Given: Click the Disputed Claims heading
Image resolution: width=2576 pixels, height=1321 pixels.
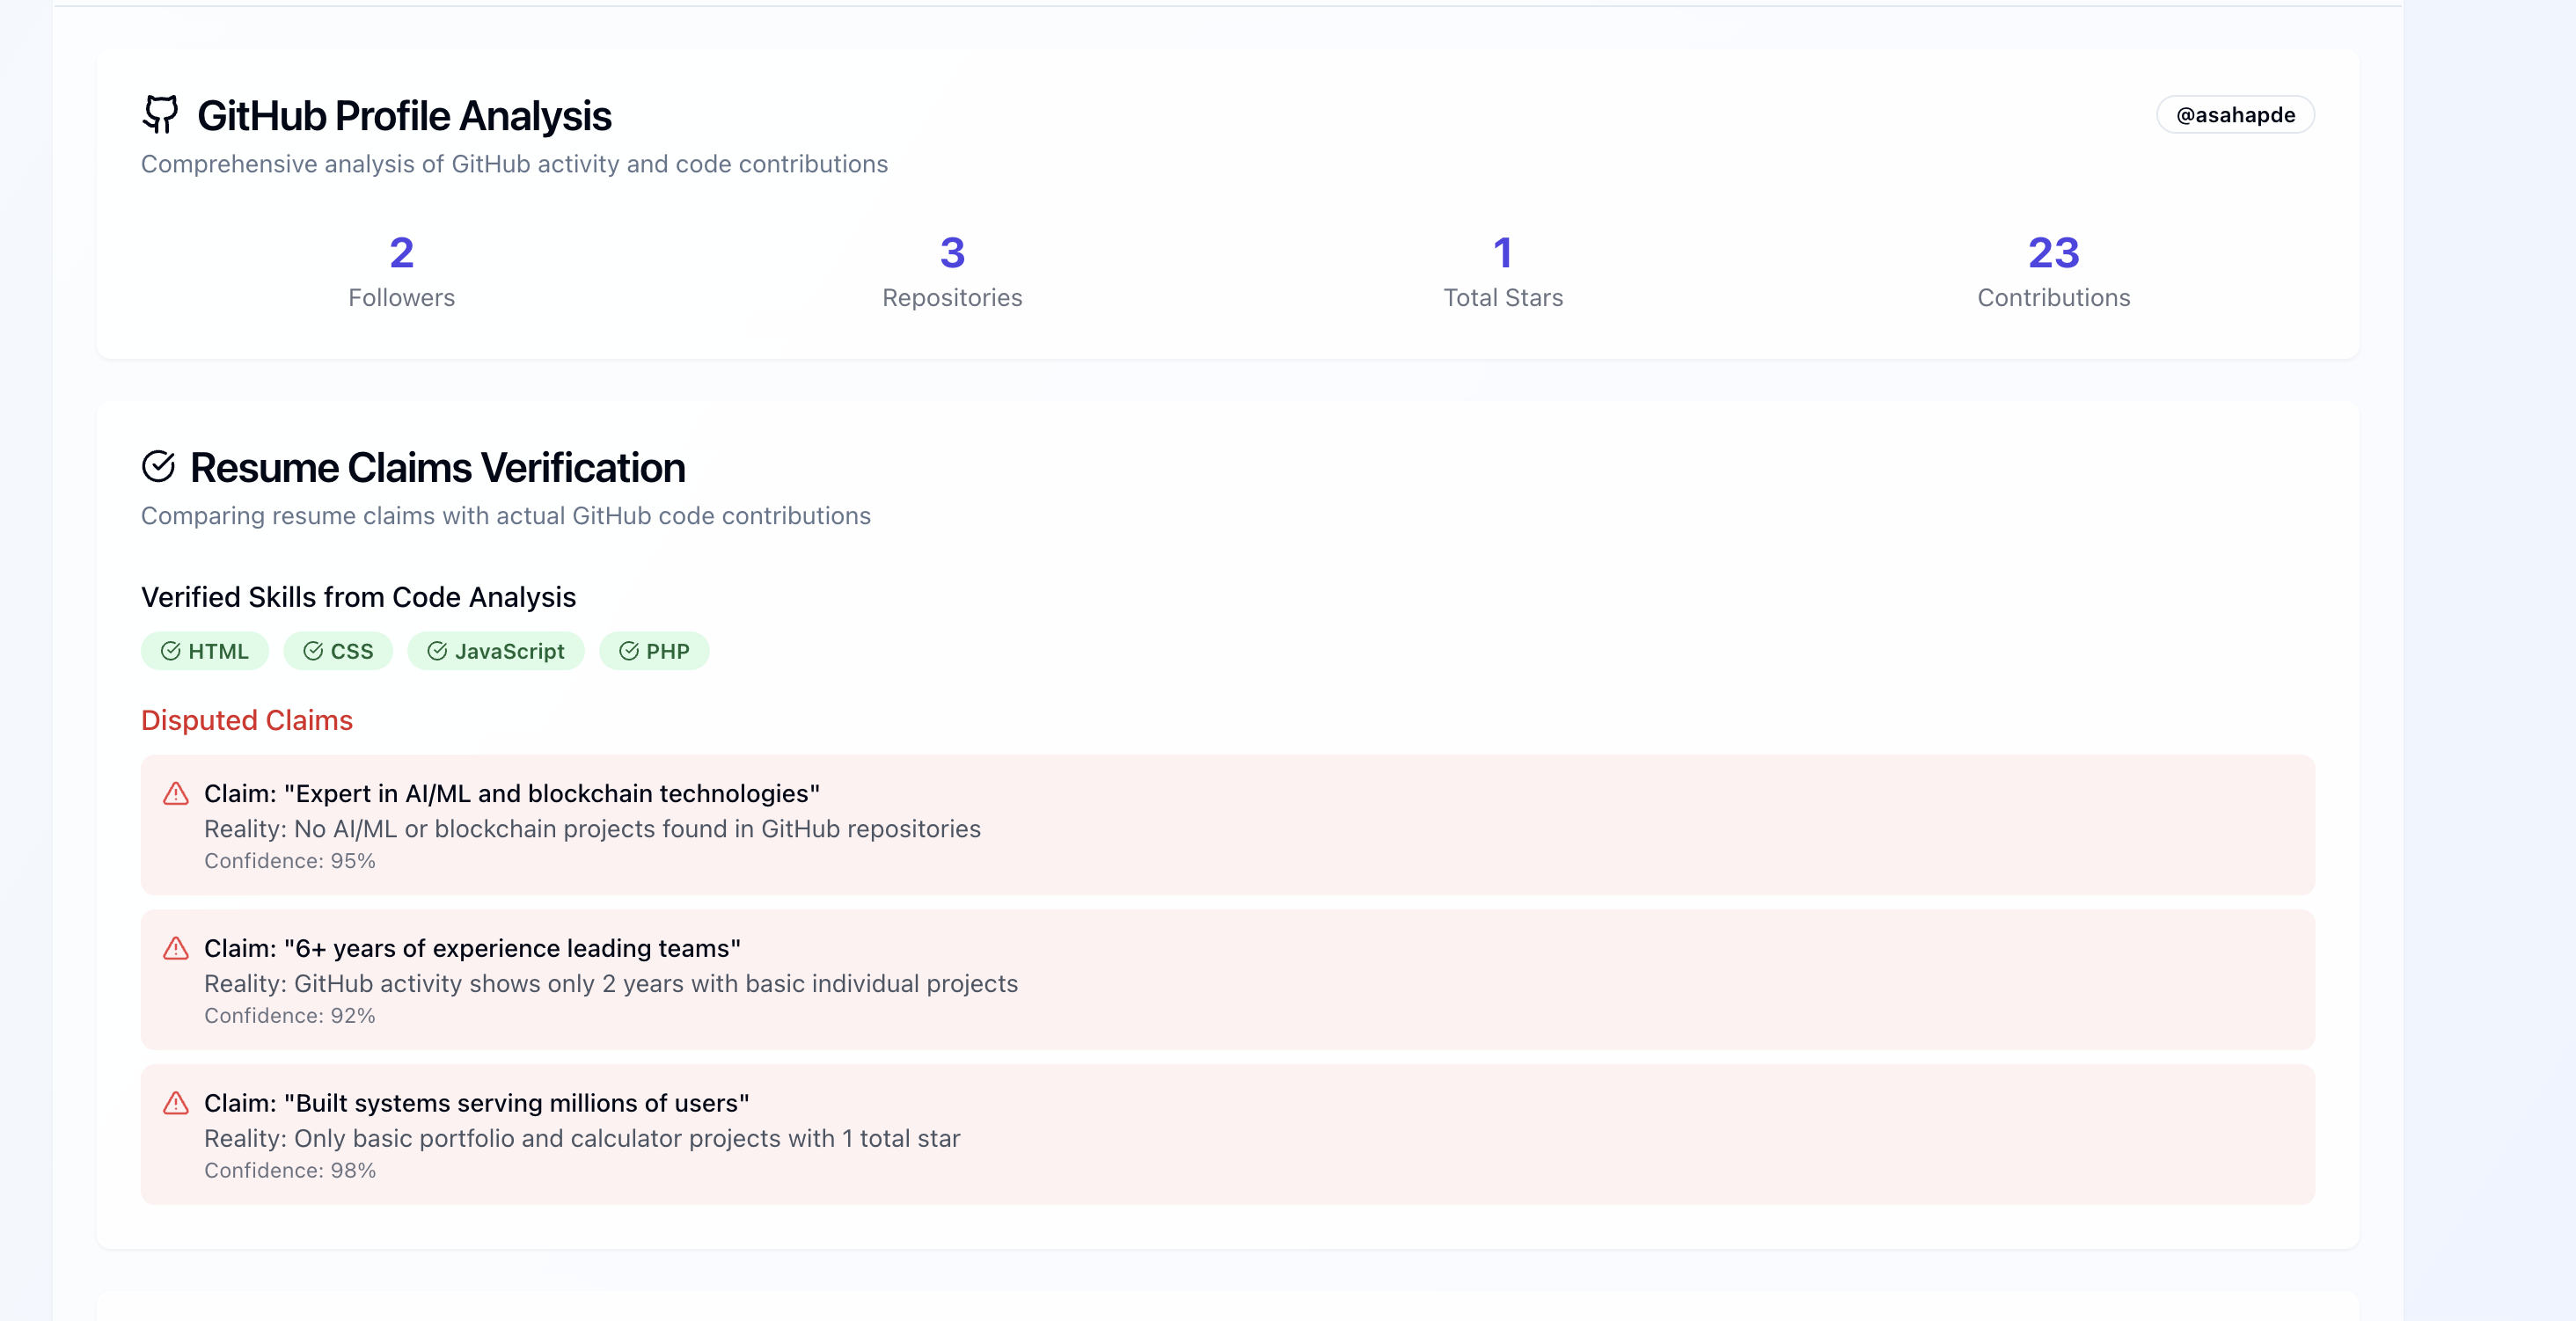Looking at the screenshot, I should click(247, 720).
